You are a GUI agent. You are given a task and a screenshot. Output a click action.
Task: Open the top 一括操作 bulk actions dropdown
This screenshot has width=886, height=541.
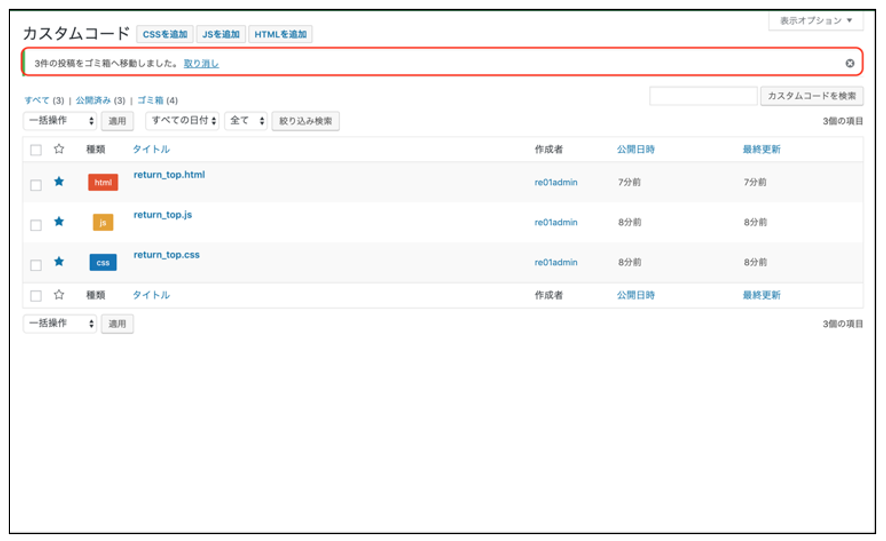(60, 121)
